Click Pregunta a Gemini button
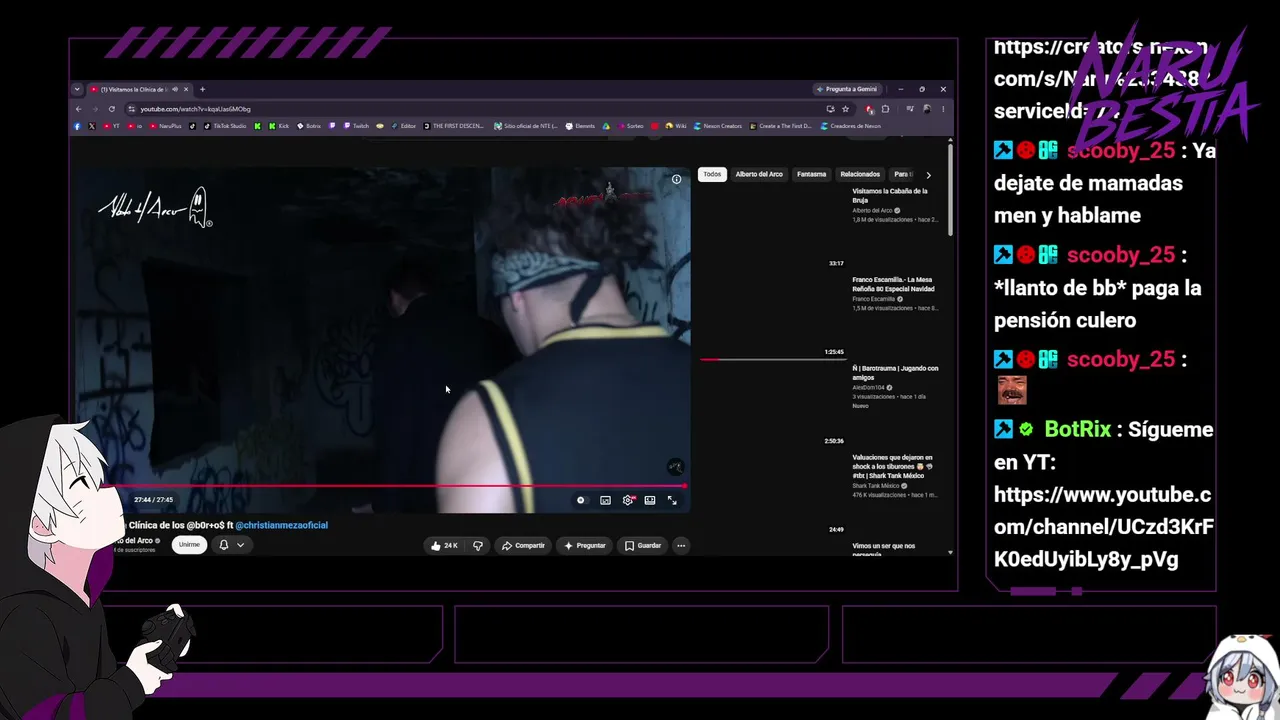Viewport: 1280px width, 720px height. pyautogui.click(x=847, y=89)
